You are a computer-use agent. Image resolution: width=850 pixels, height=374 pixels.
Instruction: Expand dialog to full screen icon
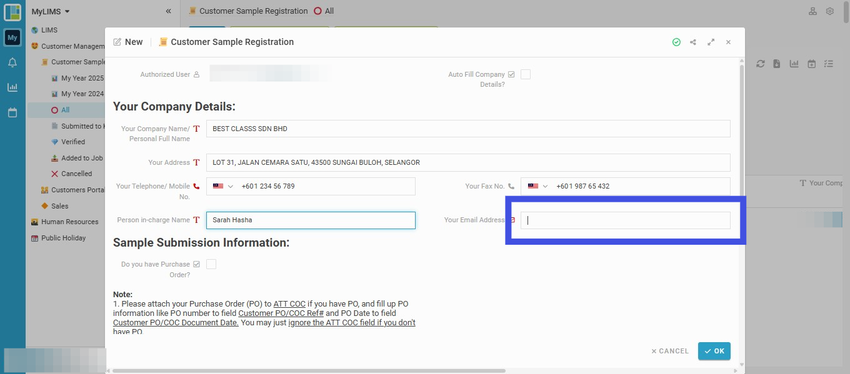(711, 42)
